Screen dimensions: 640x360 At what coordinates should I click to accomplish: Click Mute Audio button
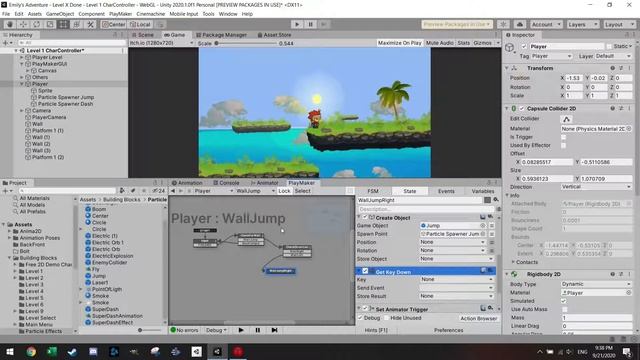[440, 43]
